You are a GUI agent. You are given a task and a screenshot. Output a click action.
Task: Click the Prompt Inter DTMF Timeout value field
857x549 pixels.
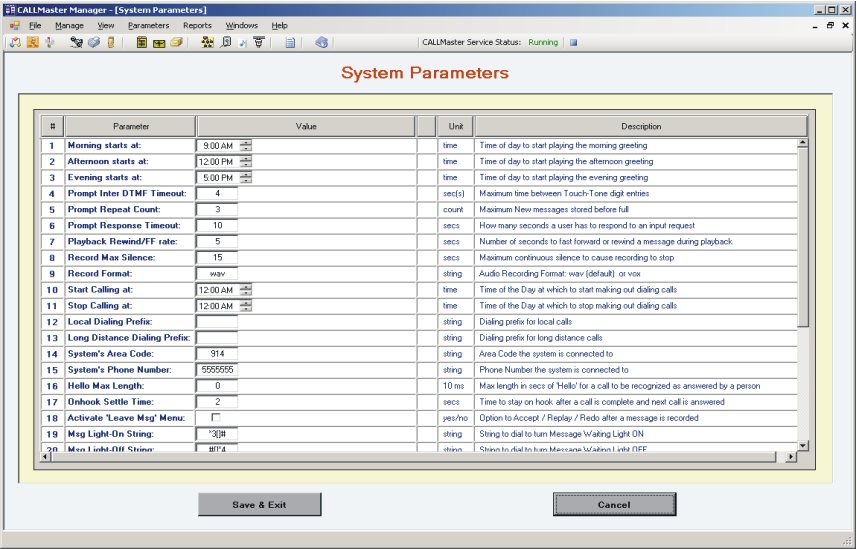(217, 194)
